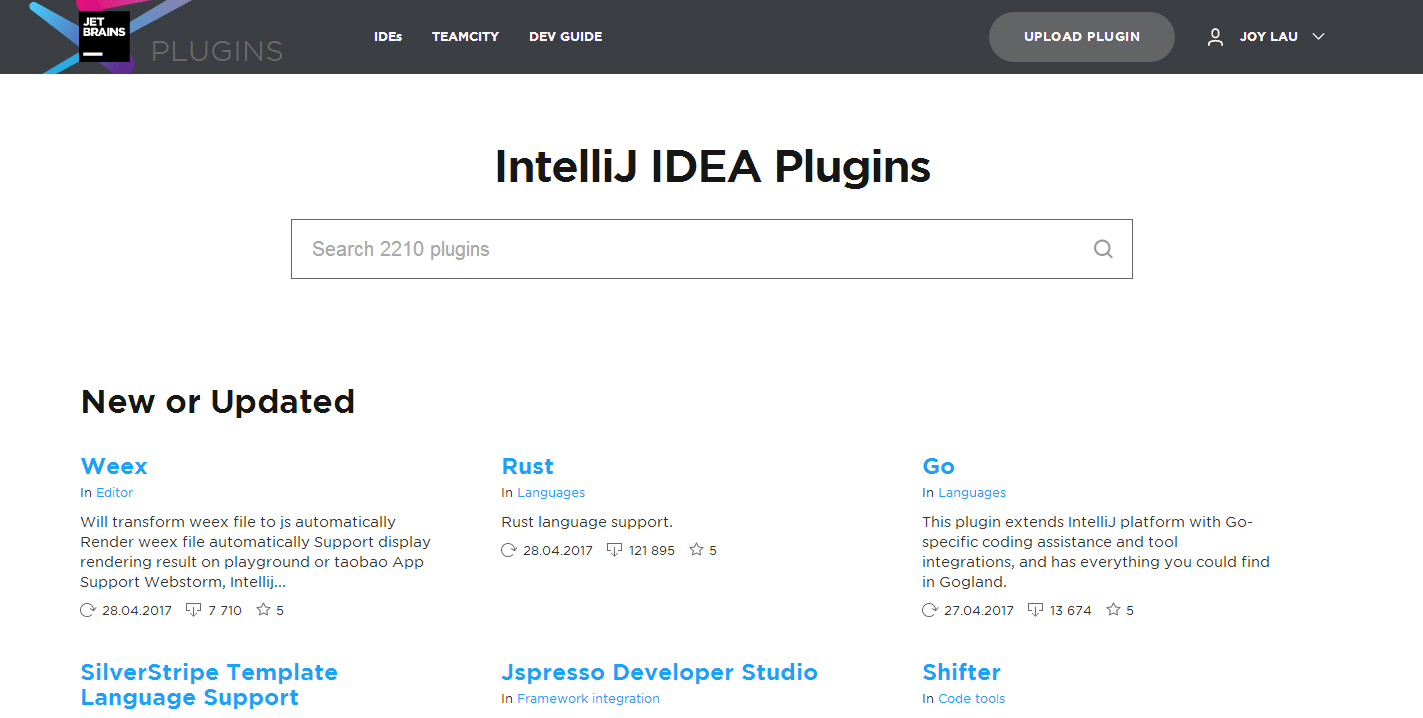Click the Go update date icon

click(x=930, y=610)
